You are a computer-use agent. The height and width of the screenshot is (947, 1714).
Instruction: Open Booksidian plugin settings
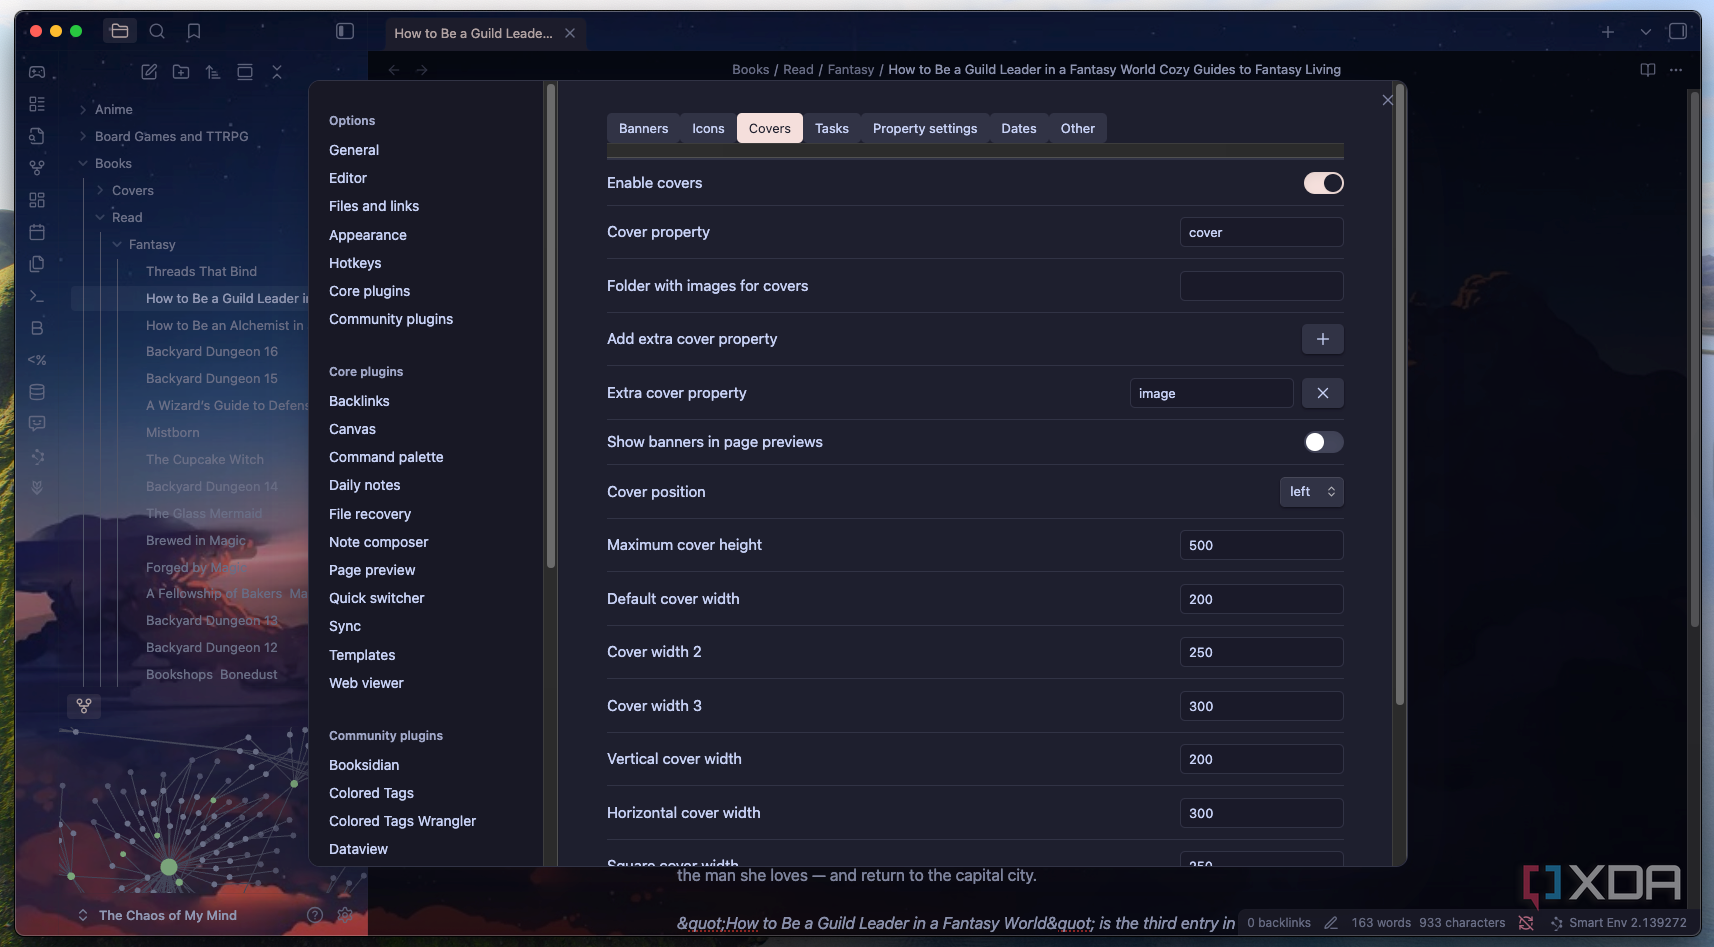pyautogui.click(x=364, y=765)
